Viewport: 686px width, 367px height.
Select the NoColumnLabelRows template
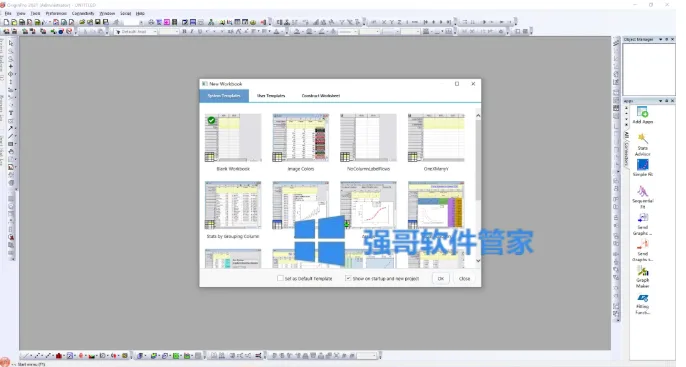tap(368, 142)
